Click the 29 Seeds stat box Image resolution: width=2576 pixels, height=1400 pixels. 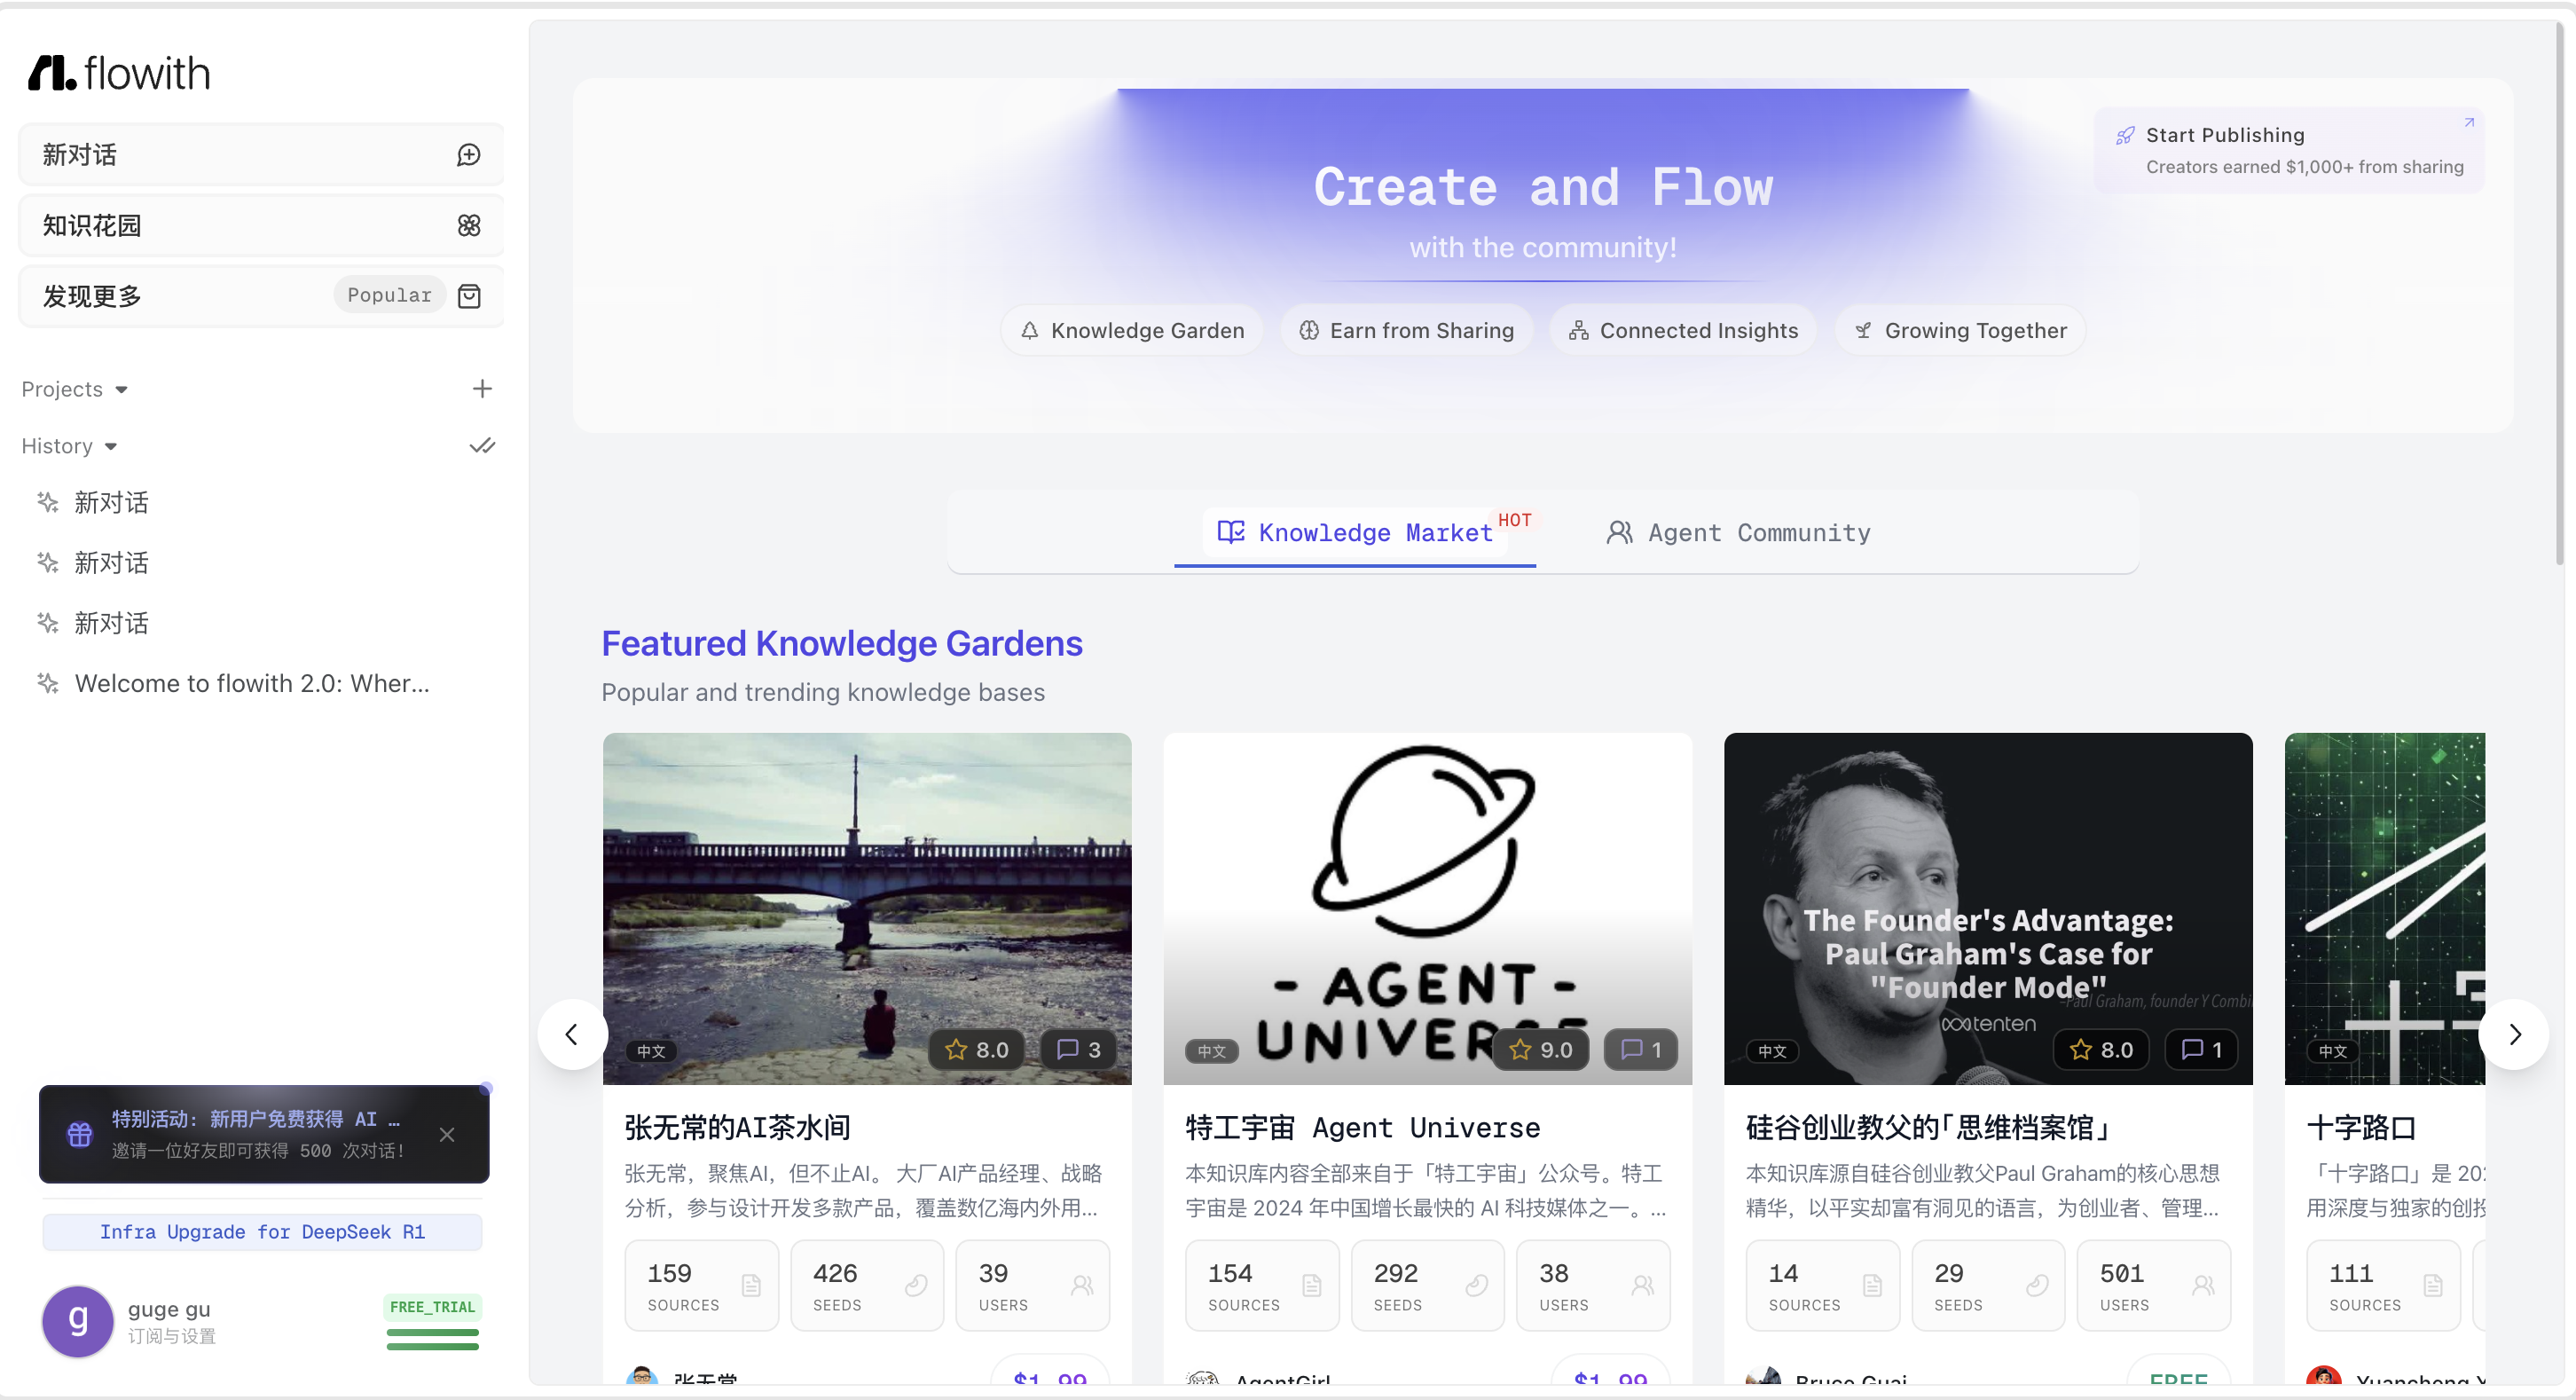(x=1988, y=1286)
